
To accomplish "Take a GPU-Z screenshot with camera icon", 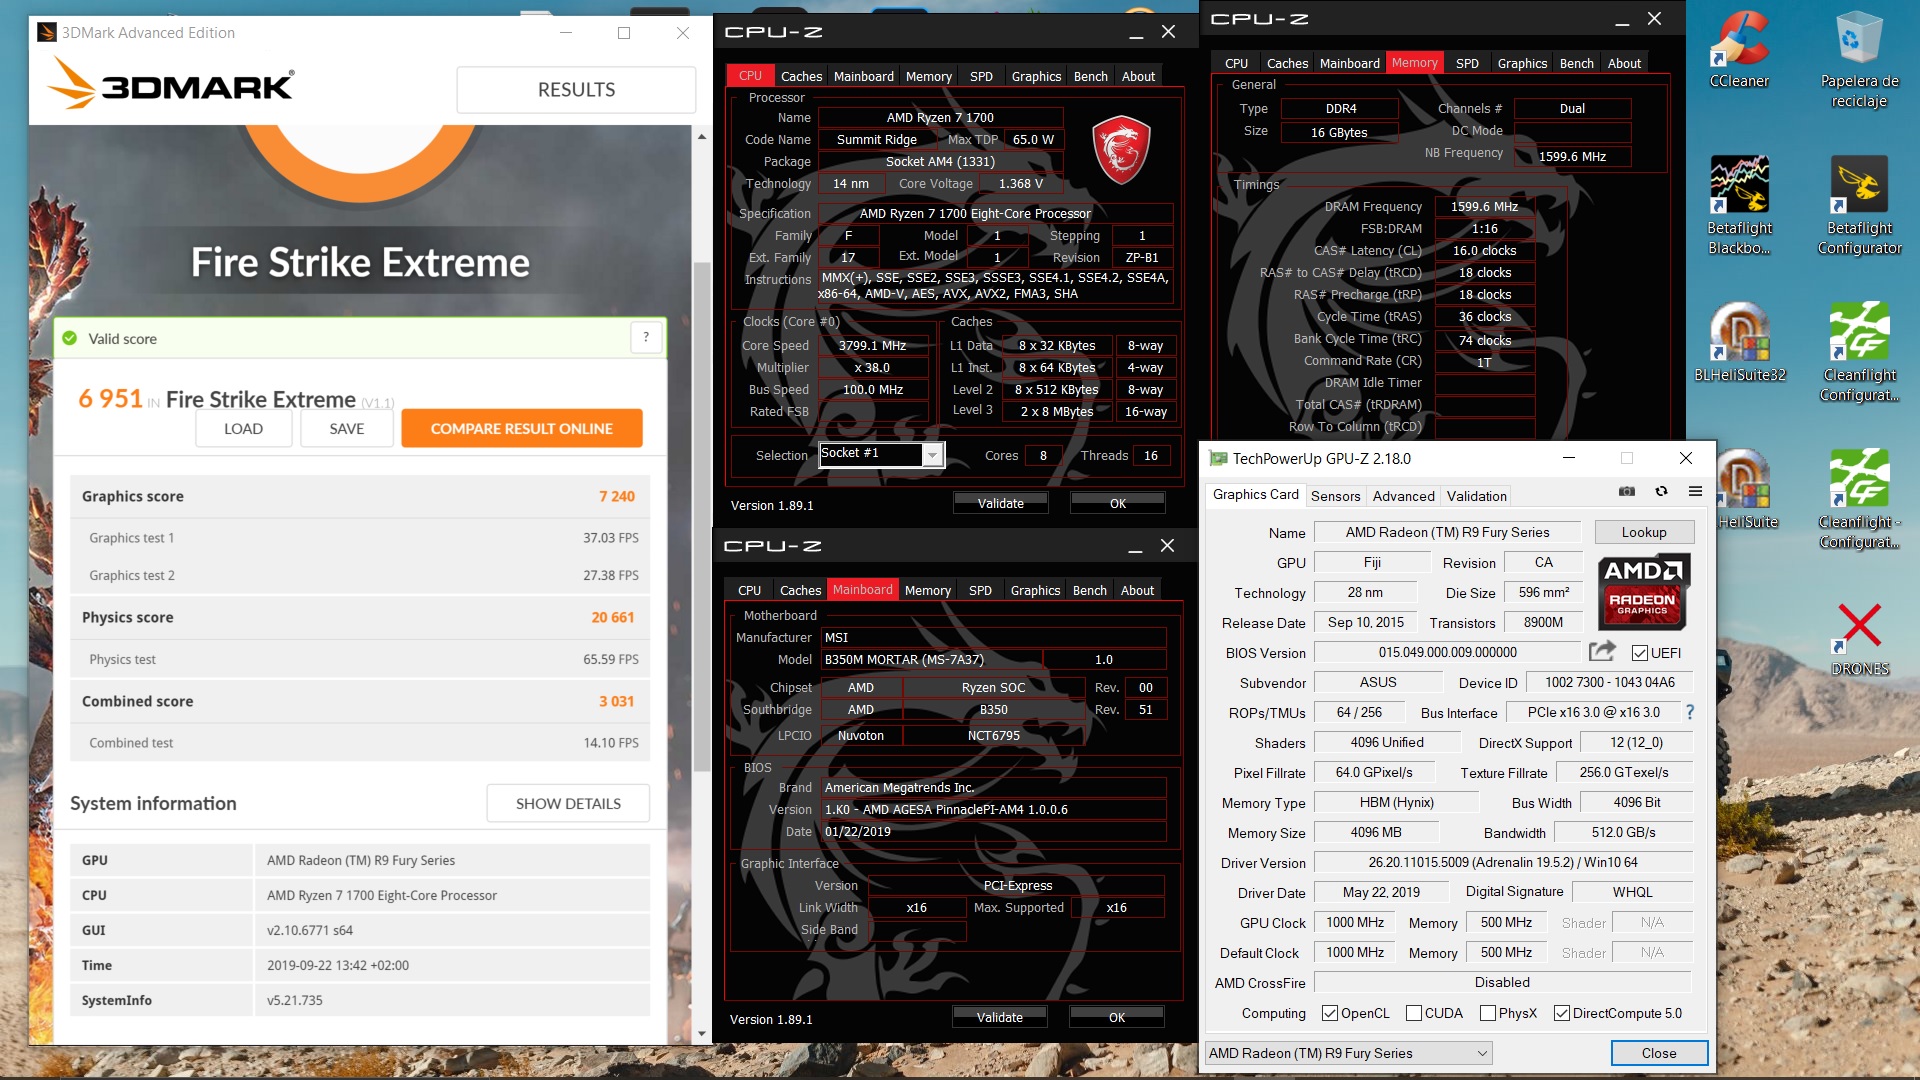I will click(x=1627, y=491).
